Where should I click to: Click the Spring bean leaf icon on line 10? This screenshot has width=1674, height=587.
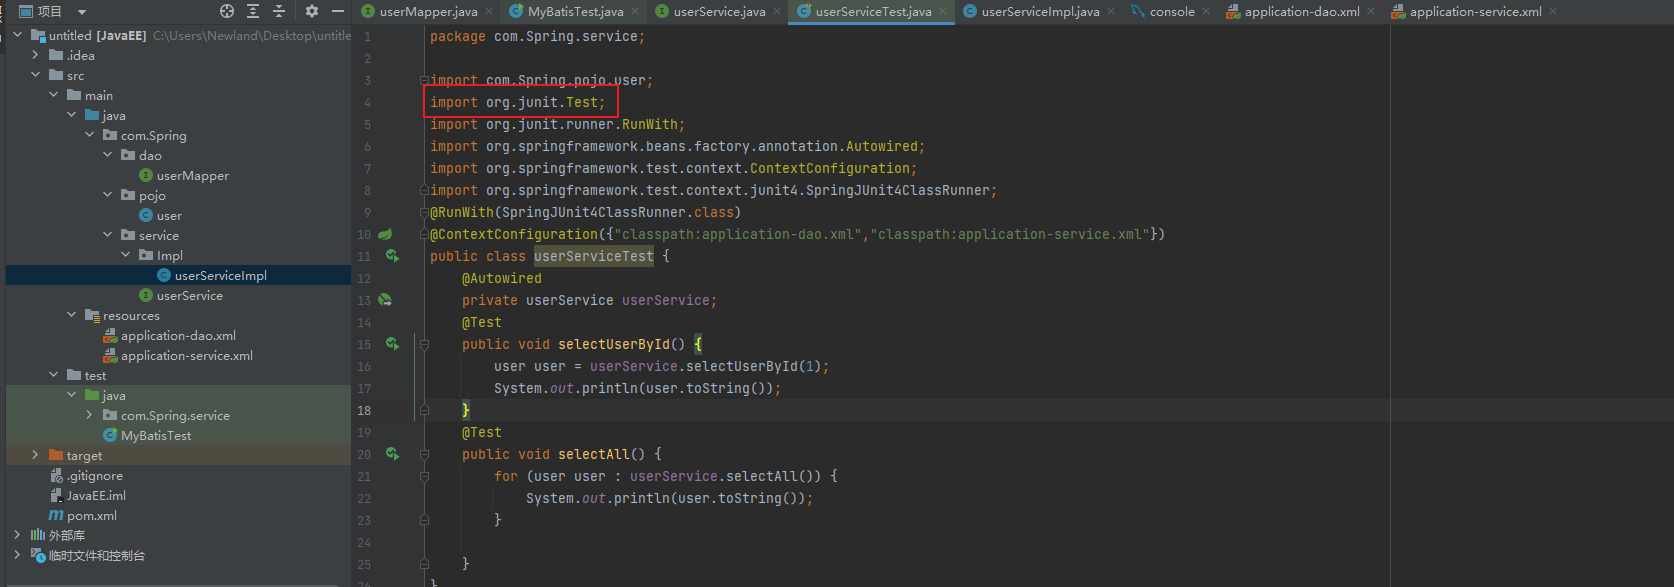coord(385,234)
